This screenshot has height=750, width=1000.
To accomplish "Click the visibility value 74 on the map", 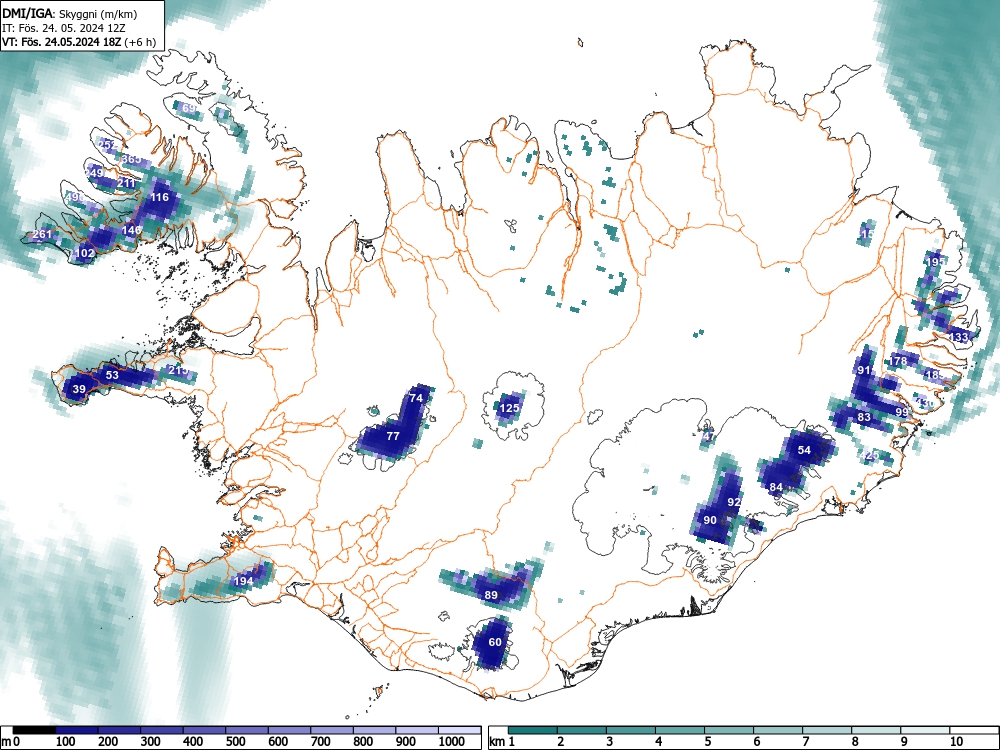I will click(416, 398).
